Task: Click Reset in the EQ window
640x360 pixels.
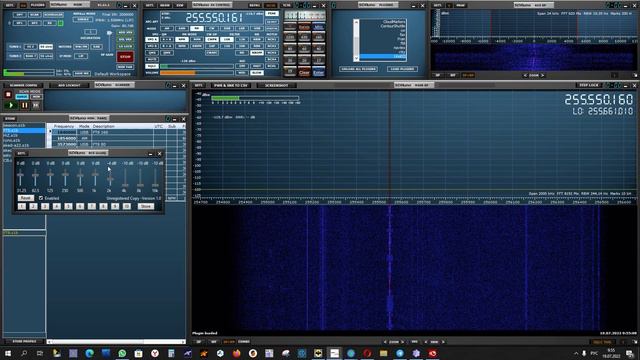Action: click(x=25, y=198)
